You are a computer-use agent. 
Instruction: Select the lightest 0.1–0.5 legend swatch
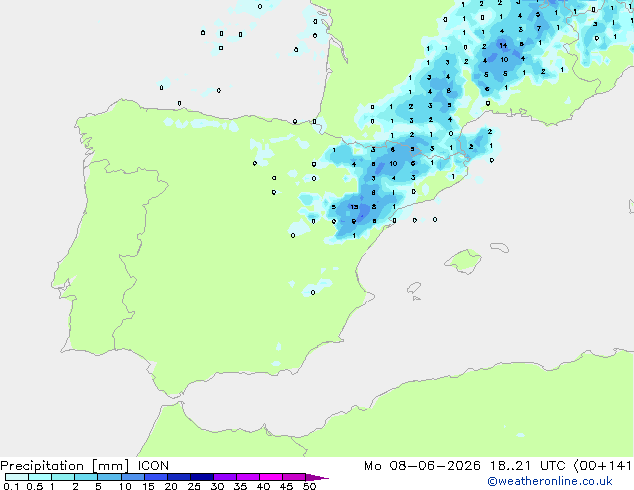point(17,477)
